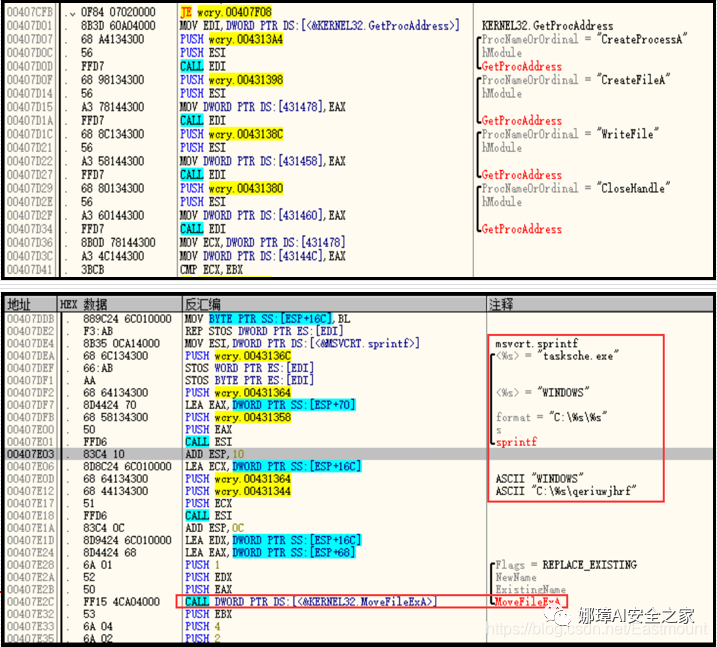Click the CMP ECX,EBX instruction
717x647 pixels.
211,270
